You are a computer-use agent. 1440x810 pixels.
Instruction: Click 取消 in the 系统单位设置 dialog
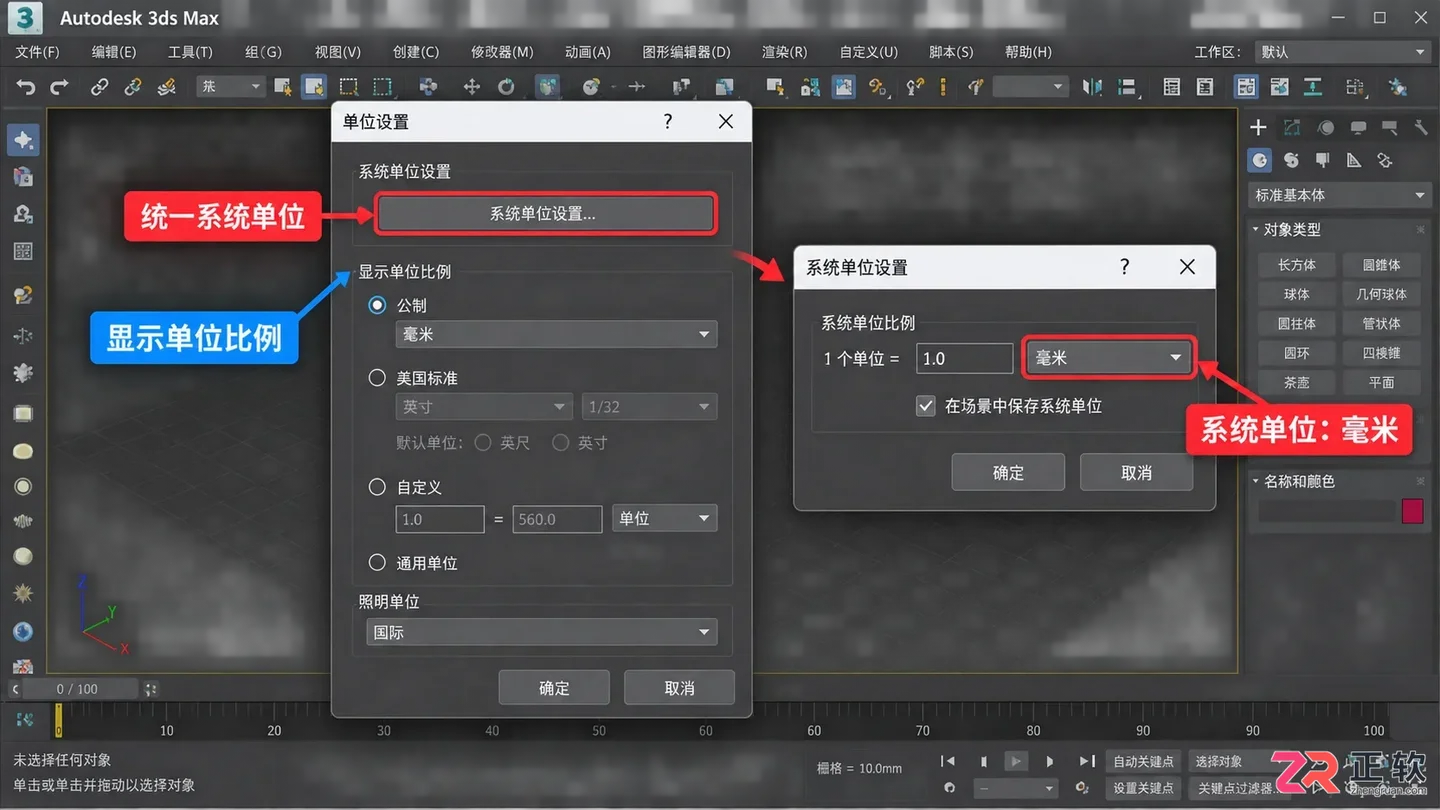coord(1136,472)
